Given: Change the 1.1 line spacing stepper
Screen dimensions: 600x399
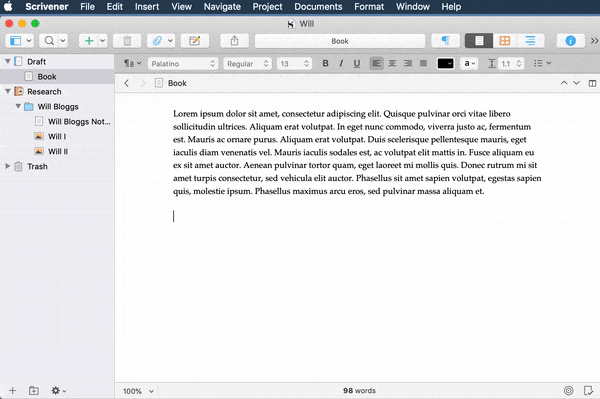Looking at the screenshot, I should [x=518, y=64].
